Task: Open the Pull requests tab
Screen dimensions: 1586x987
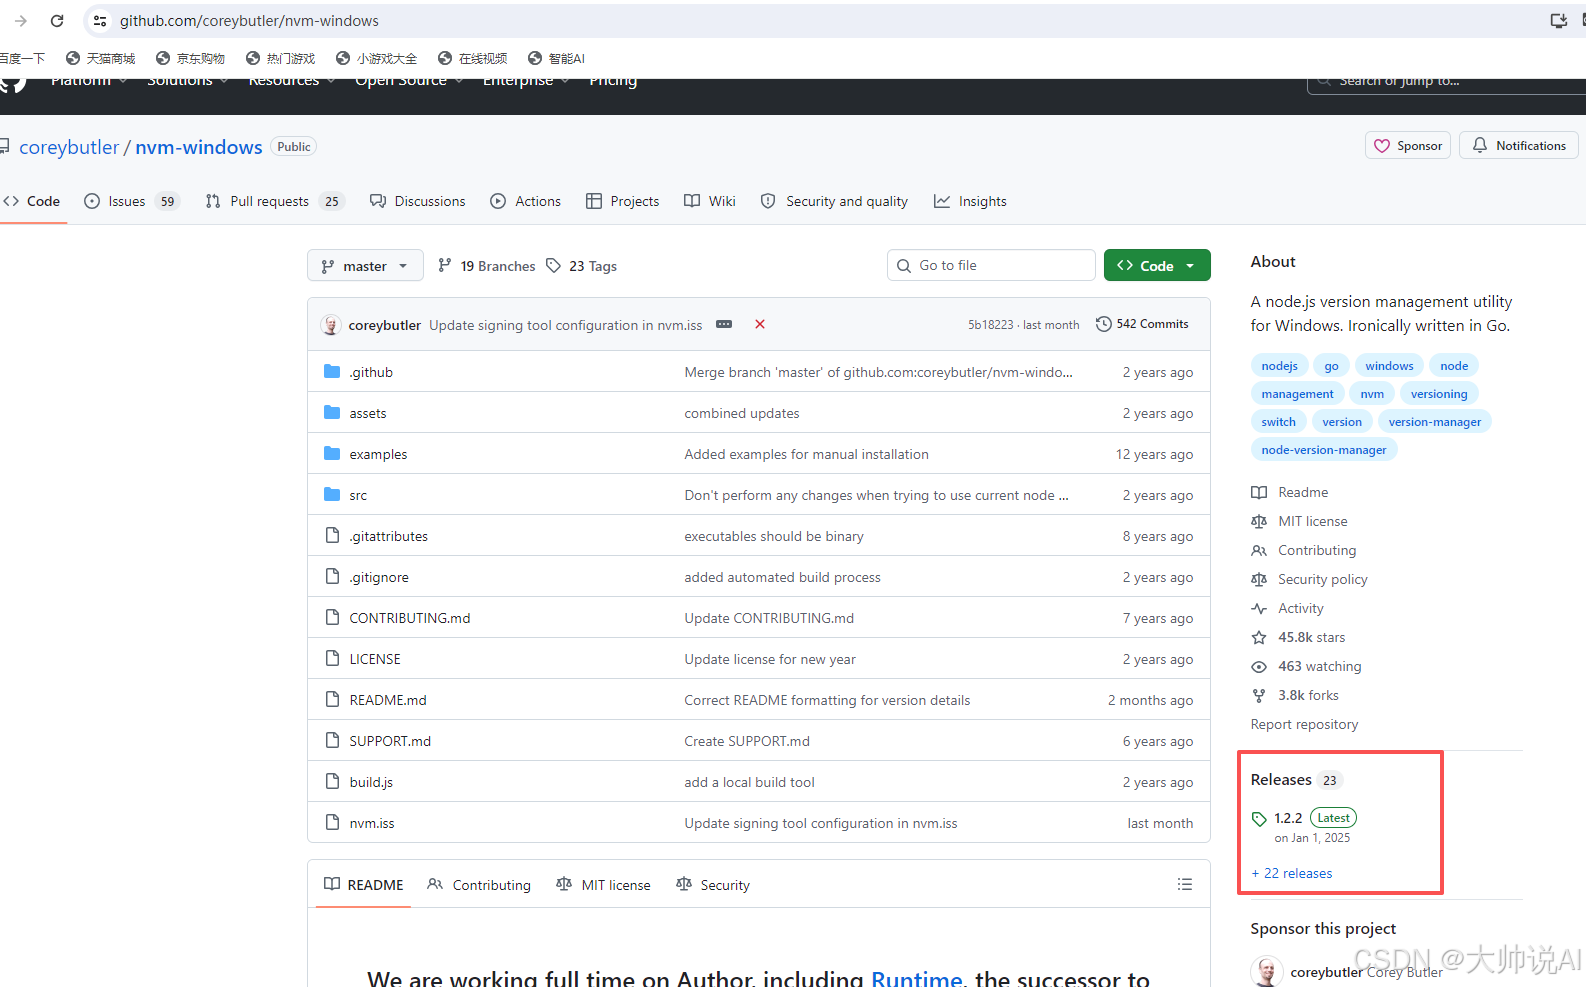Action: pyautogui.click(x=274, y=201)
